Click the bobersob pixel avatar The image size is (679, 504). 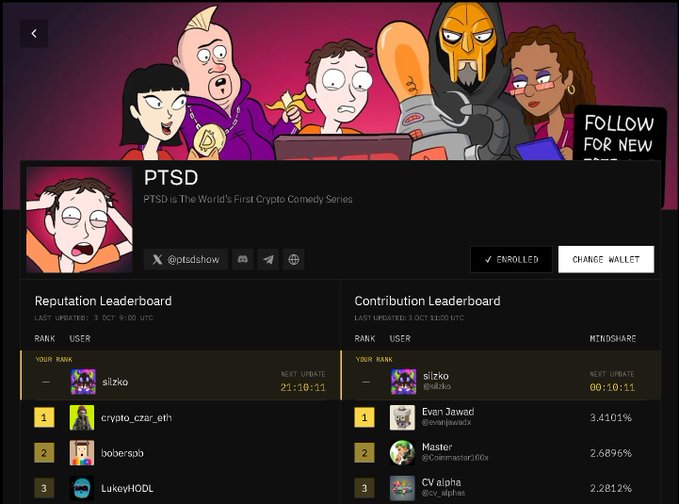click(x=82, y=453)
